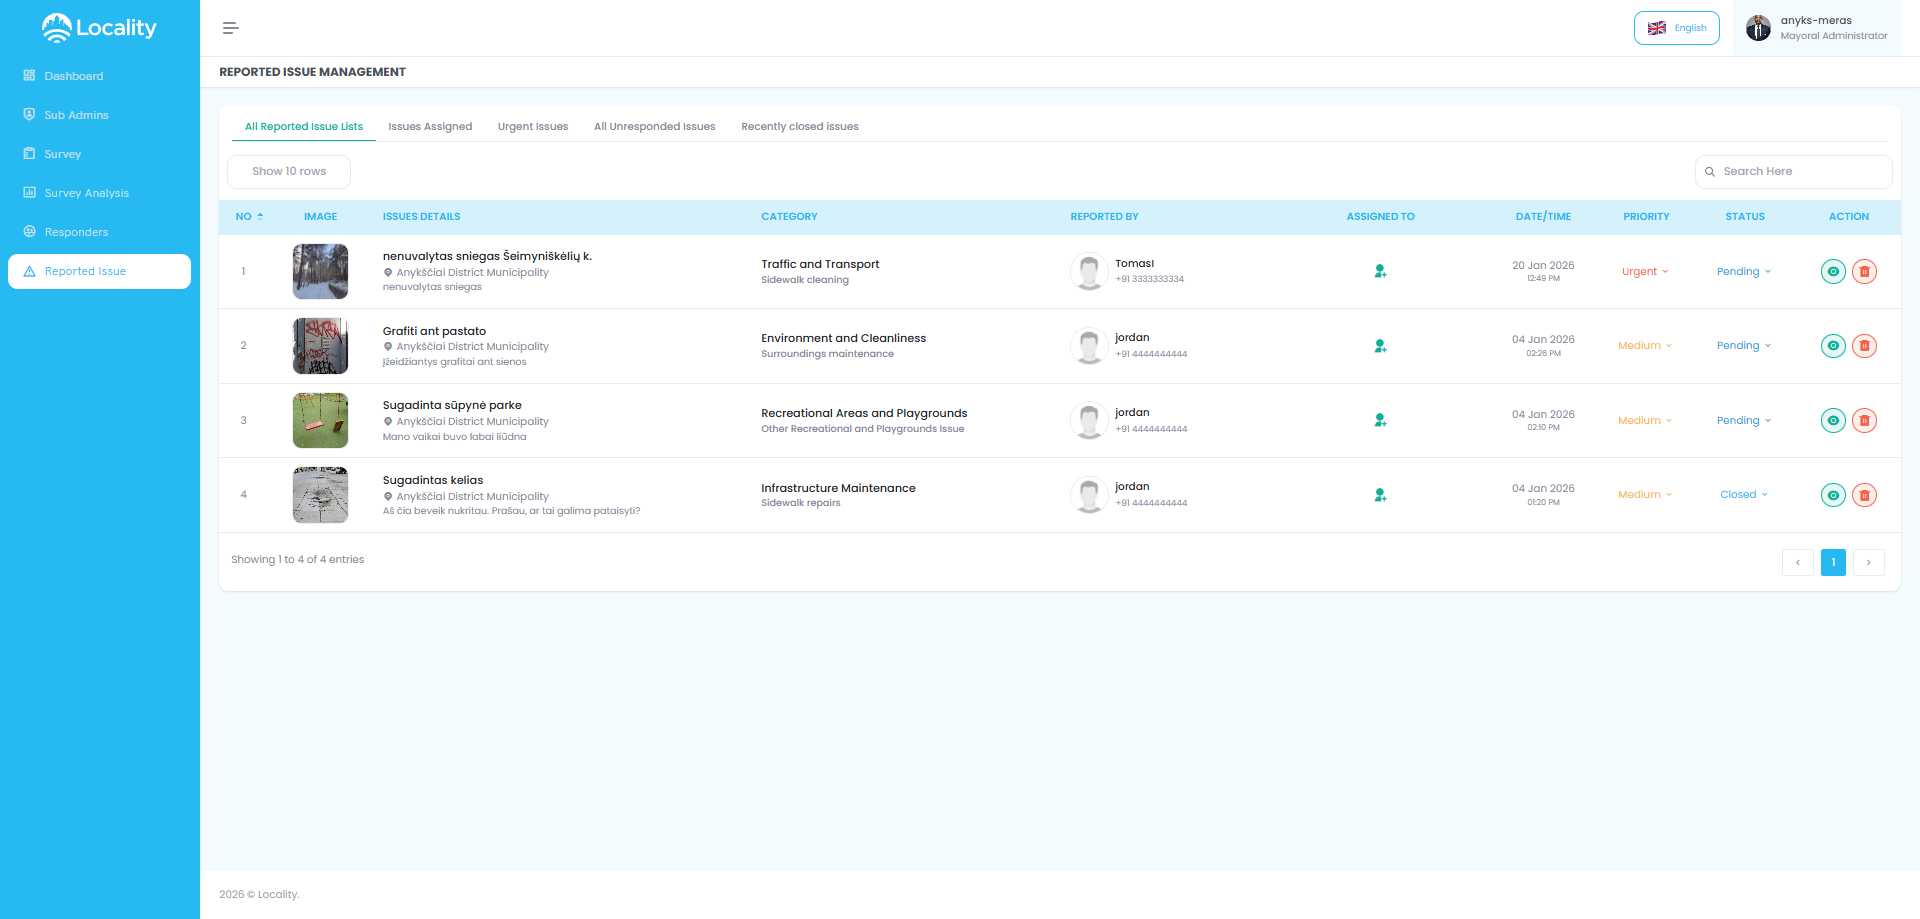Go to next page with pagination arrow
The height and width of the screenshot is (919, 1920).
[x=1868, y=562]
